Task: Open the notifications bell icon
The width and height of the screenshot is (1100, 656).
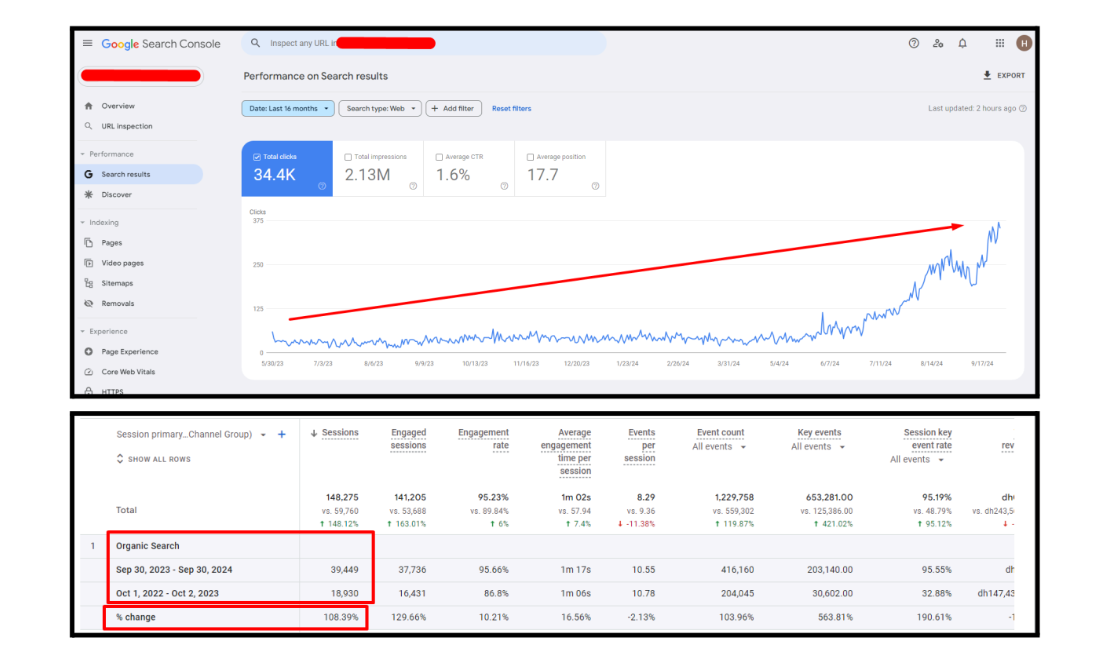Action: click(962, 43)
